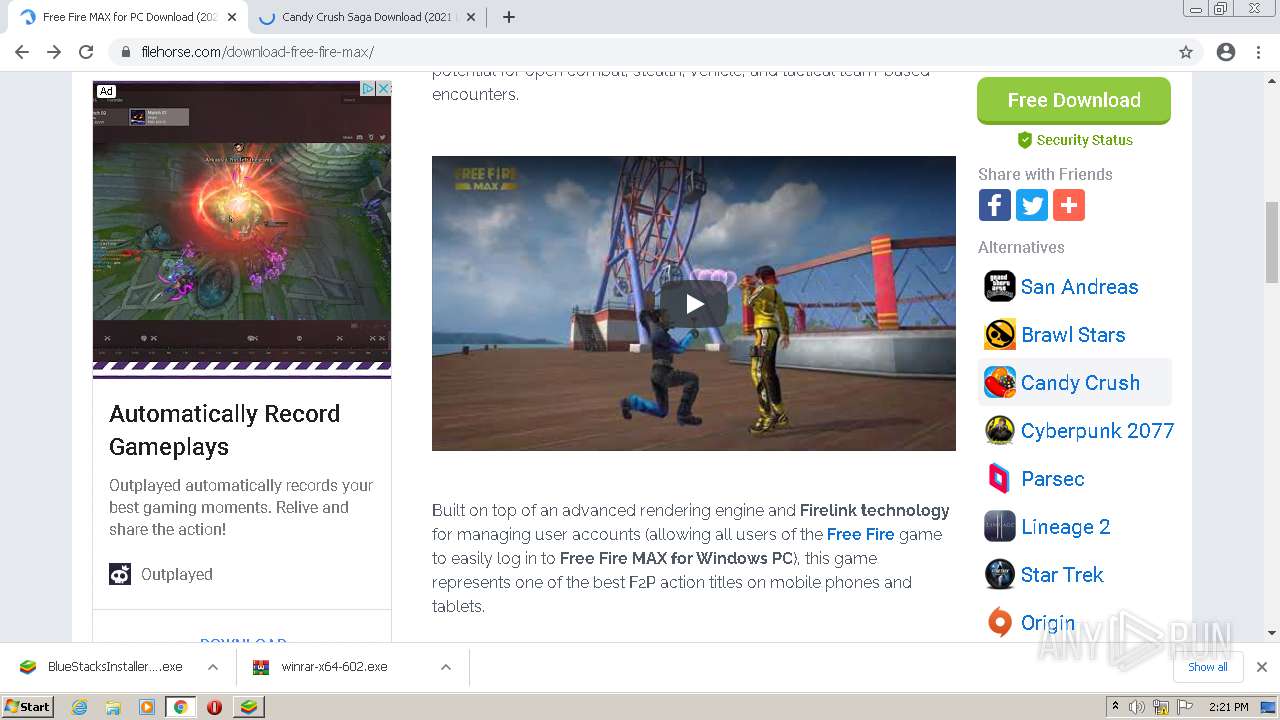The height and width of the screenshot is (720, 1280).
Task: Open the Parsec app icon
Action: point(1000,479)
